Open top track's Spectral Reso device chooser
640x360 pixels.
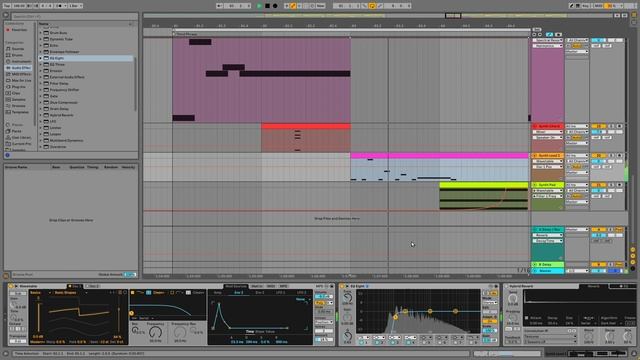[x=548, y=40]
